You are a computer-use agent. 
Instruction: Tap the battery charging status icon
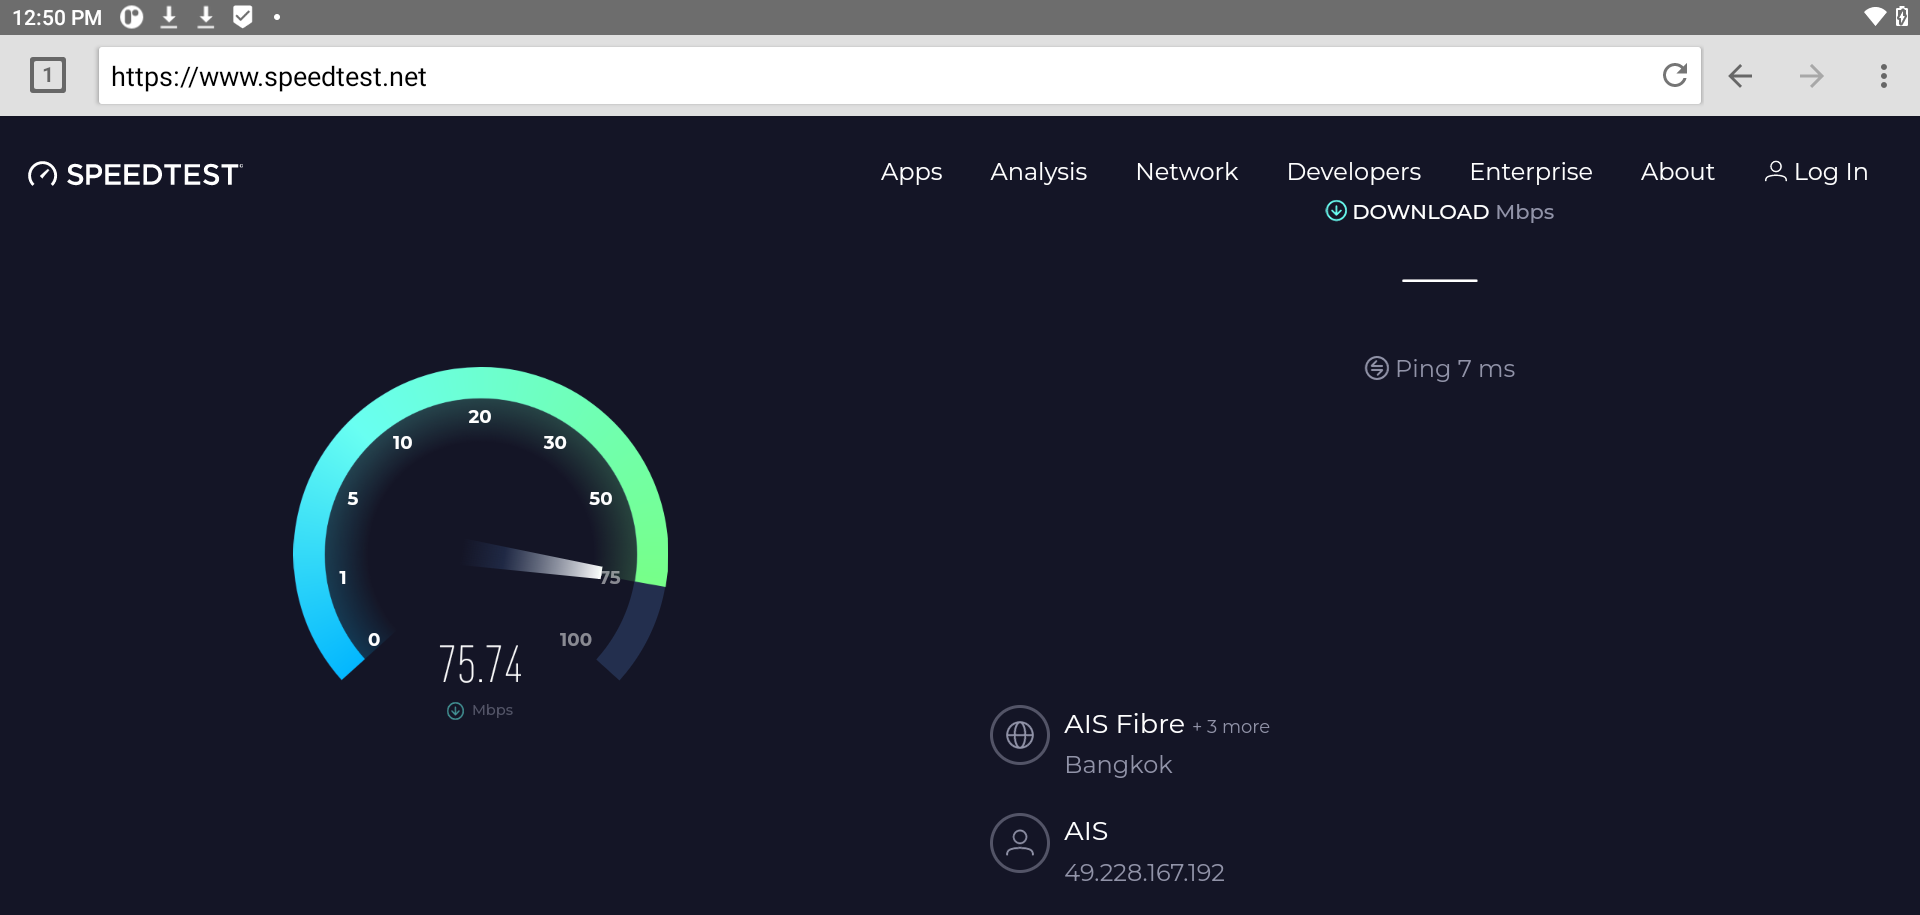point(1902,16)
